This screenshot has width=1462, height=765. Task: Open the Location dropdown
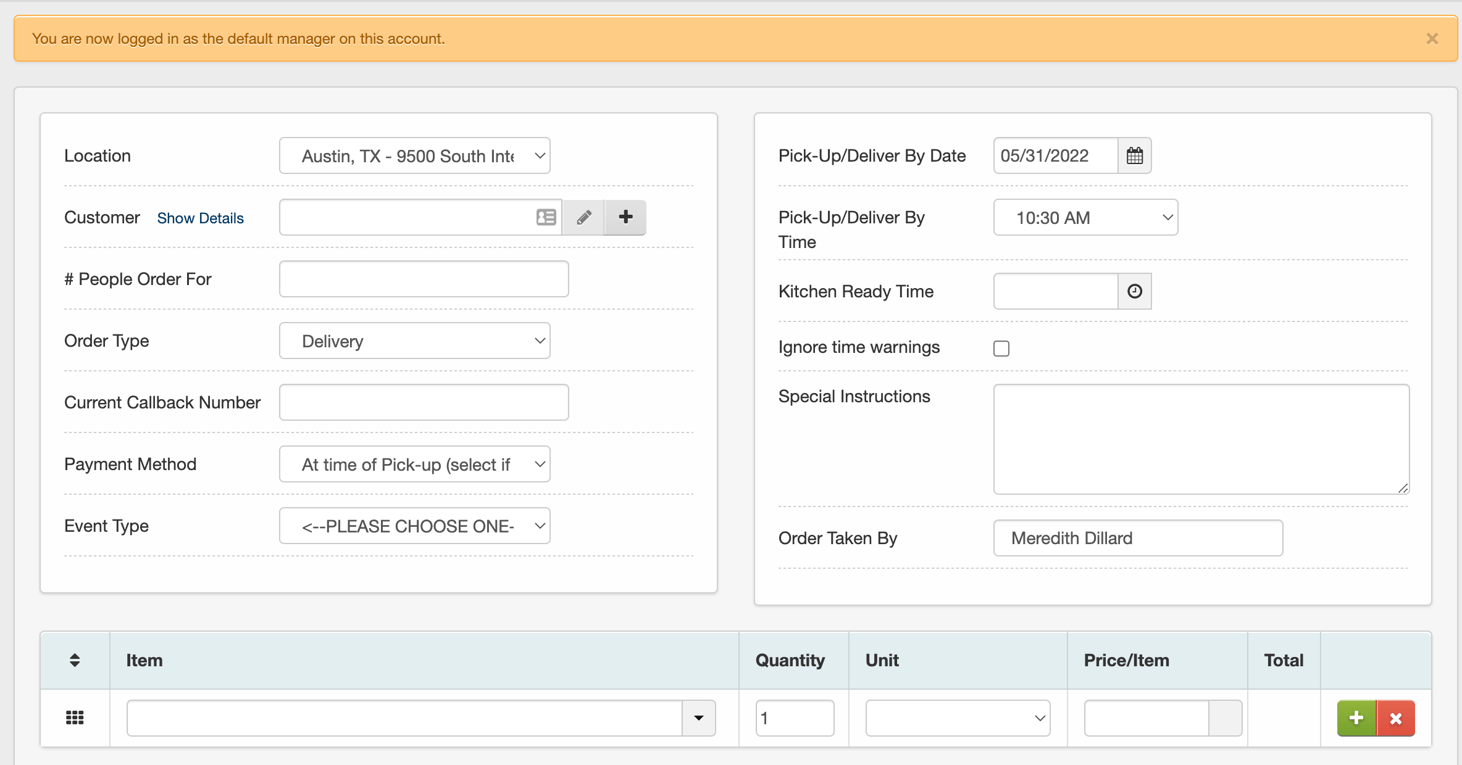[414, 156]
